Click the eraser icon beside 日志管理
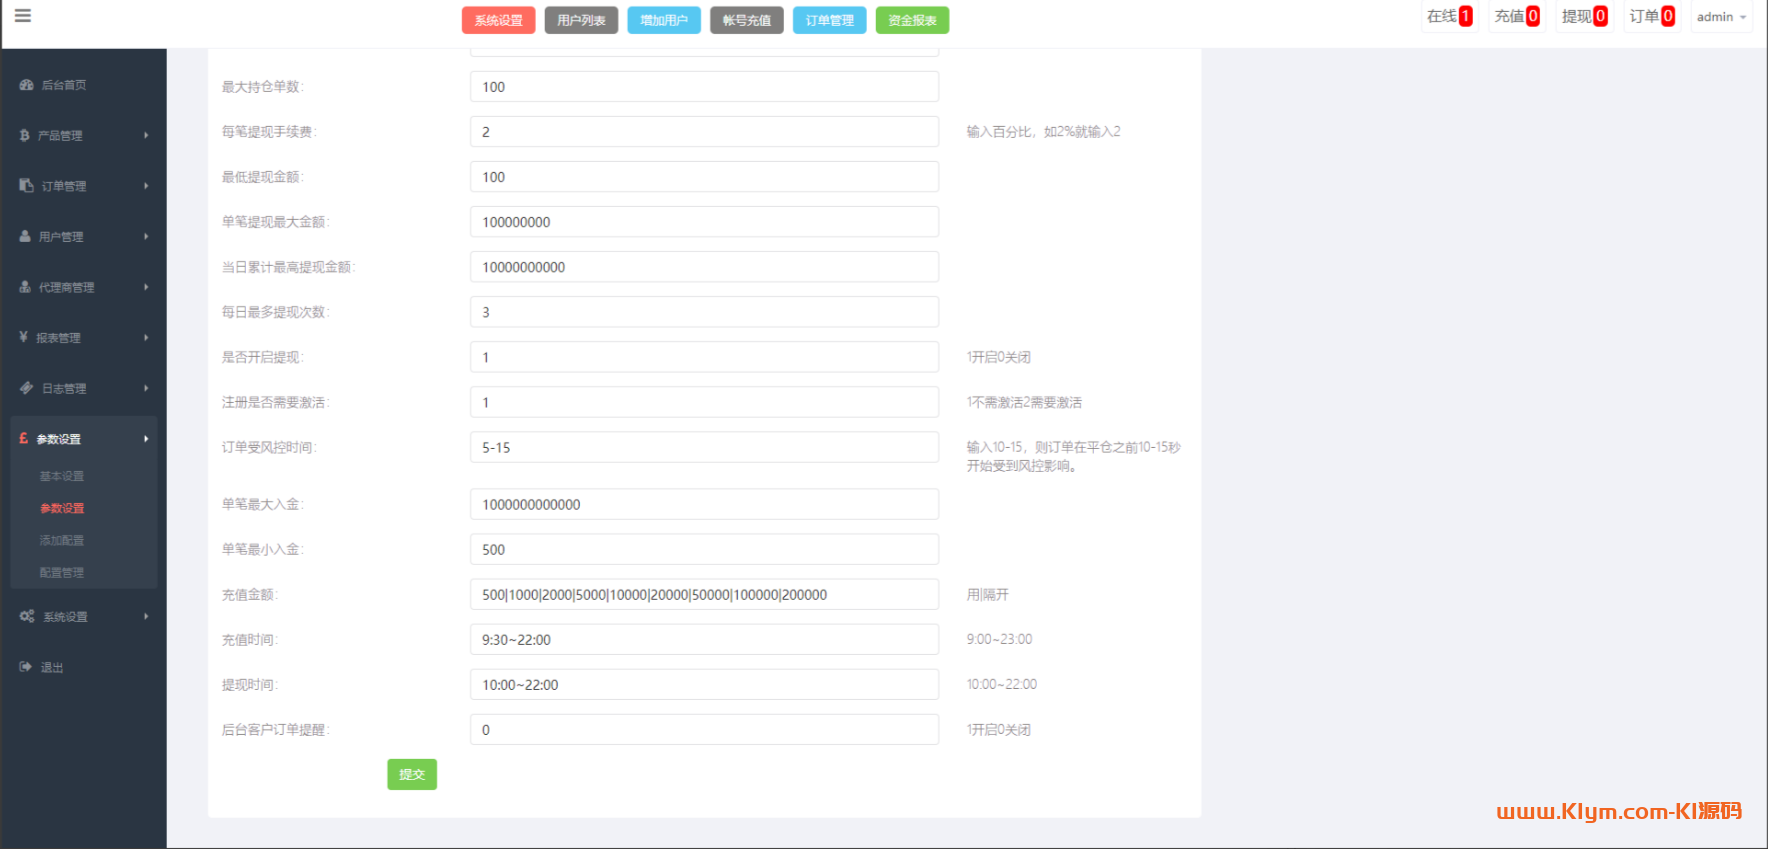This screenshot has height=849, width=1768. [27, 388]
